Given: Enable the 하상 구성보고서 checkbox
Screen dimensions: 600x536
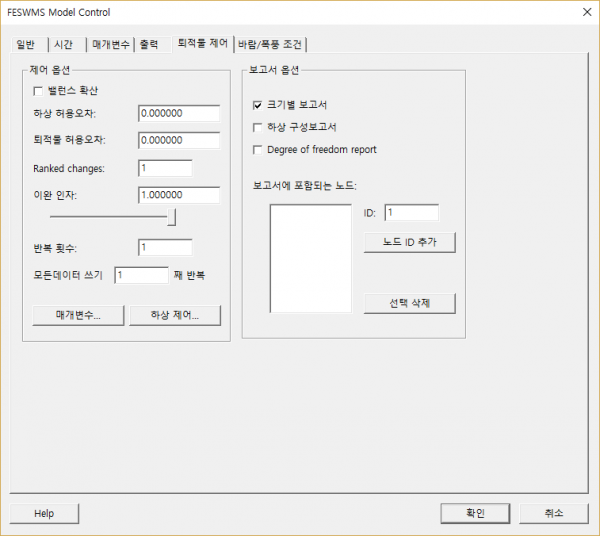Looking at the screenshot, I should click(x=258, y=127).
